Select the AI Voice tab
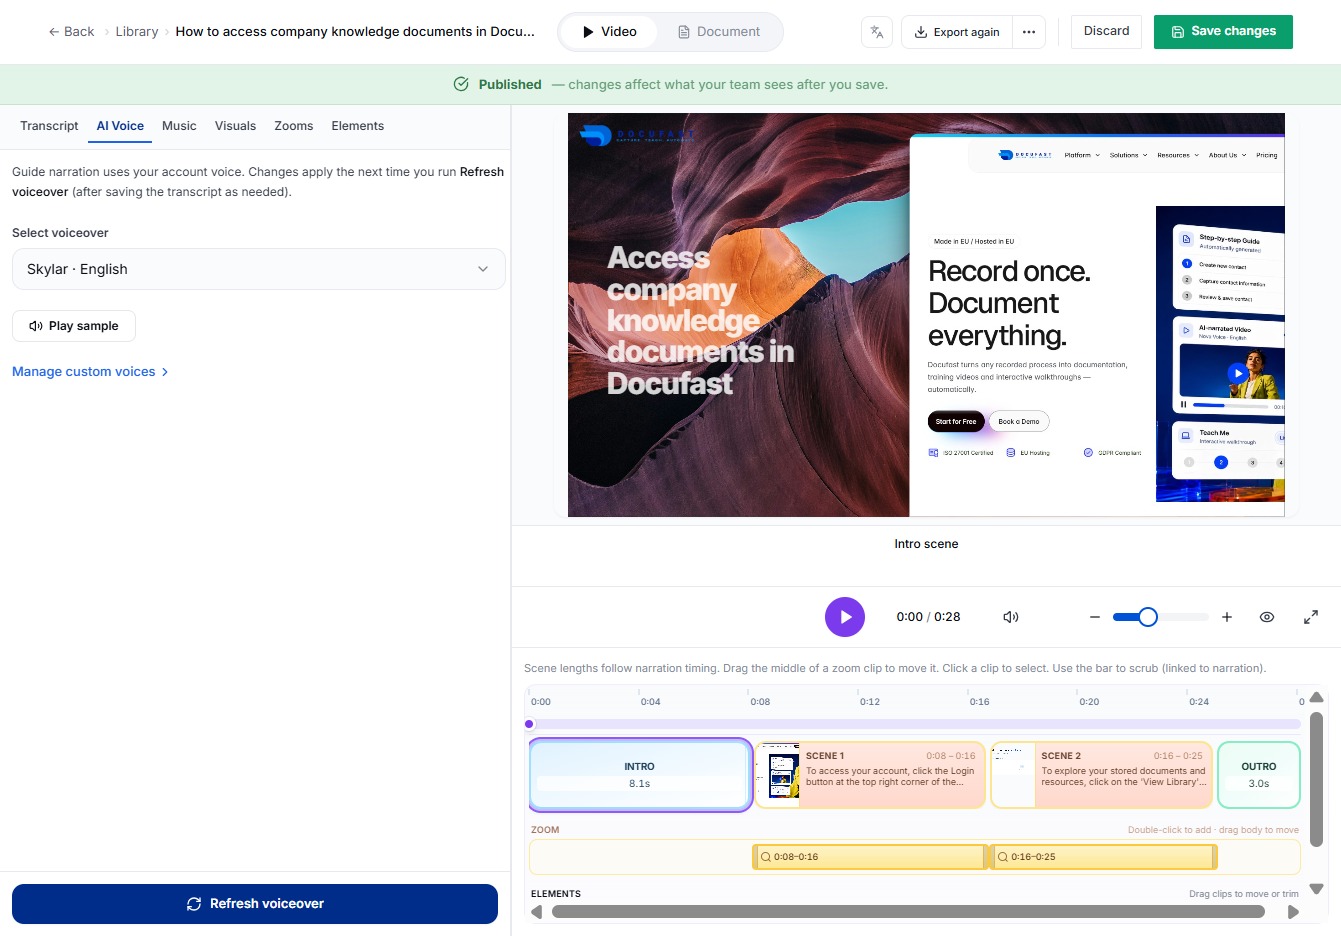The image size is (1341, 936). (120, 126)
